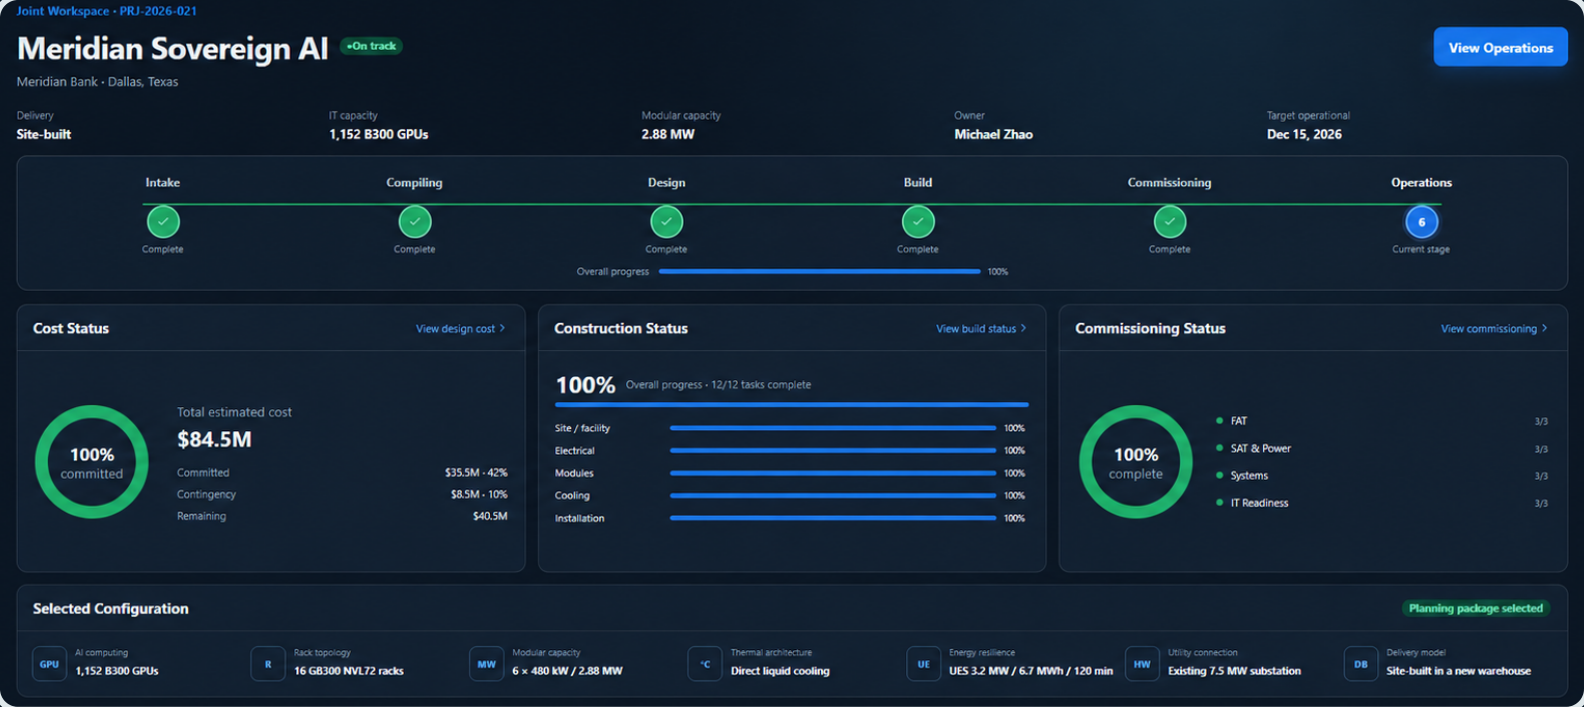Screen dimensions: 1584x707
Task: Click the Joint Workspace breadcrumb text
Action: 63,11
